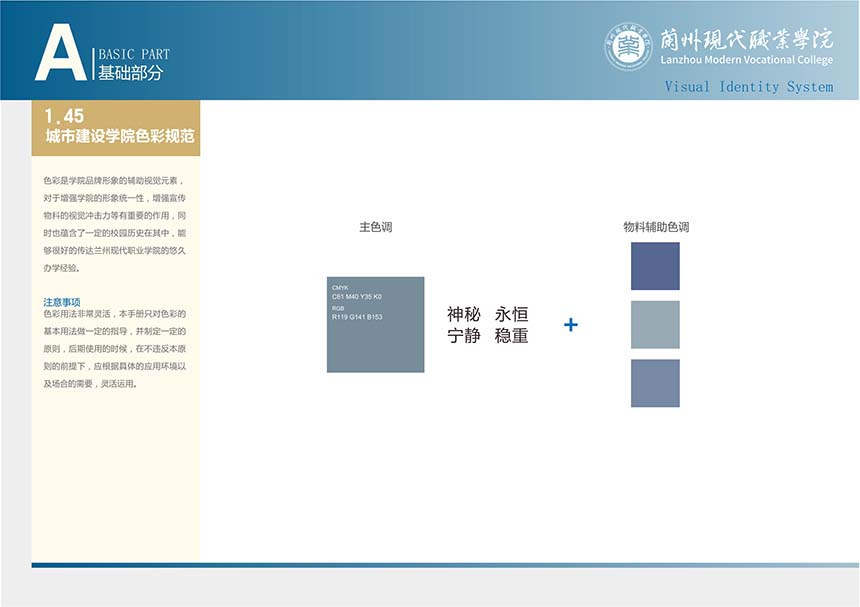Click the large white letter A
Image resolution: width=860 pixels, height=607 pixels.
pyautogui.click(x=60, y=53)
